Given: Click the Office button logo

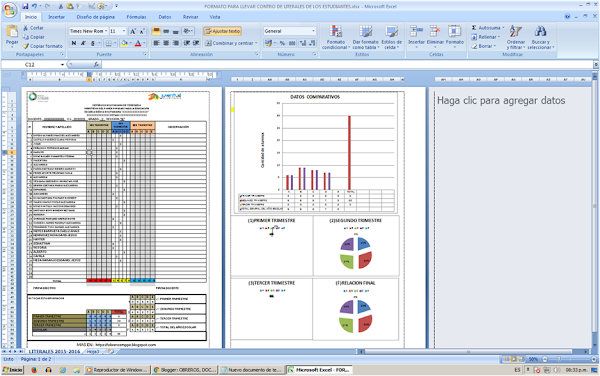Looking at the screenshot, I should pos(10,10).
